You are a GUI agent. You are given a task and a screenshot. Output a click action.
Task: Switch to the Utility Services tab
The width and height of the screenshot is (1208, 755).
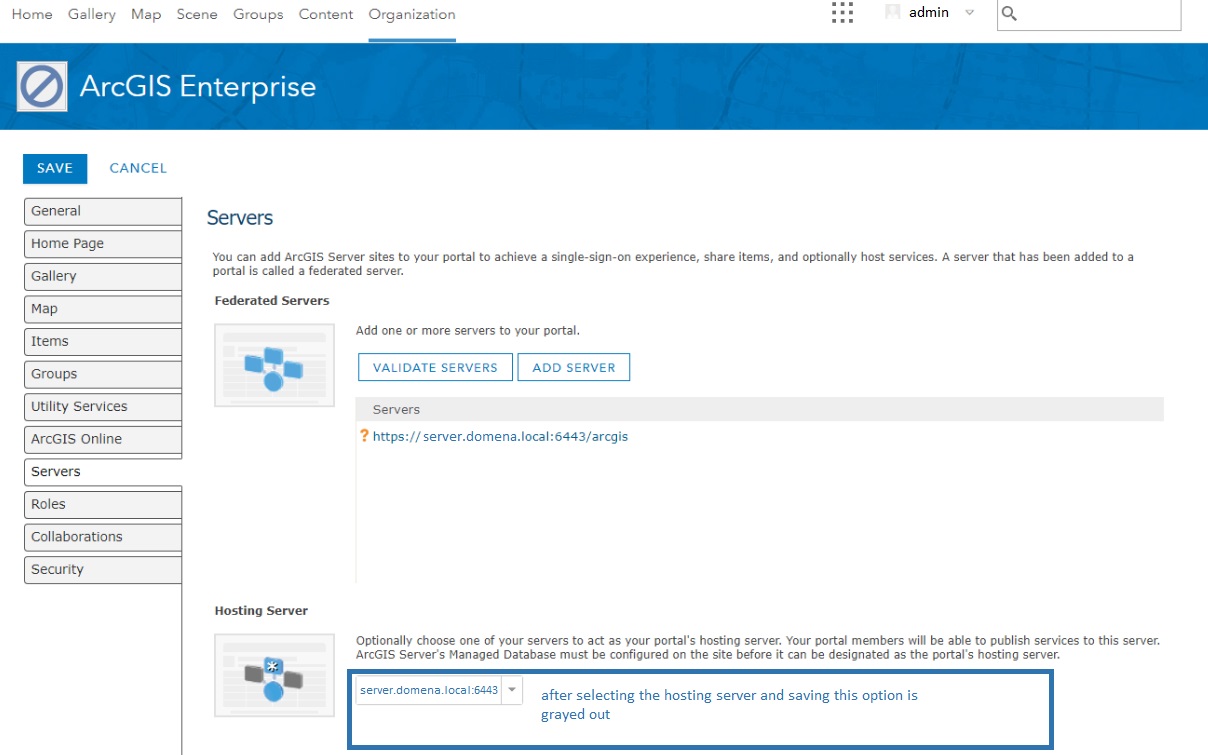[103, 406]
